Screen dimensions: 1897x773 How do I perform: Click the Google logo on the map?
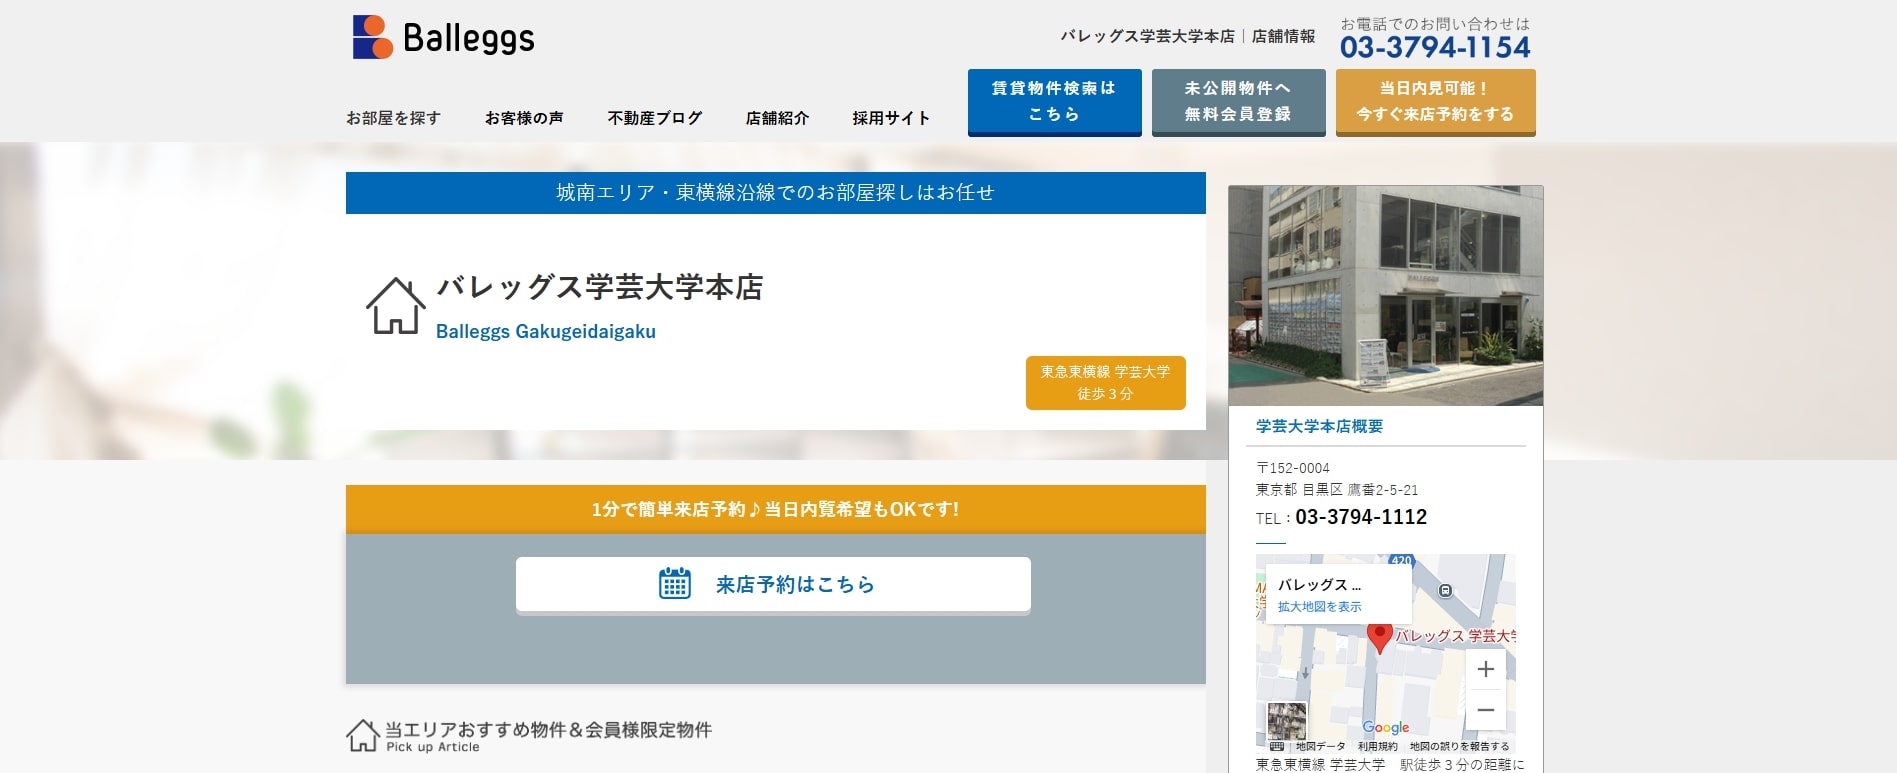(1386, 728)
